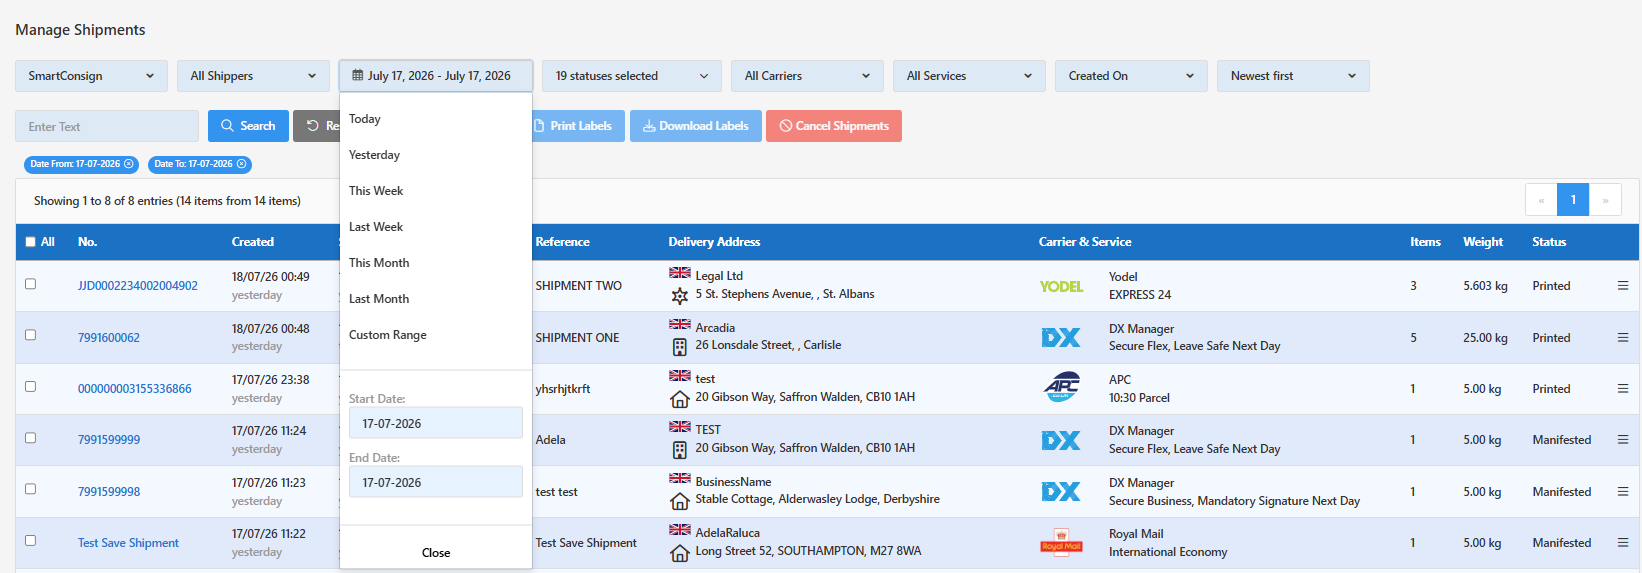Viewport: 1642px width, 573px height.
Task: Open the SmartConsign dropdown
Action: coord(91,76)
